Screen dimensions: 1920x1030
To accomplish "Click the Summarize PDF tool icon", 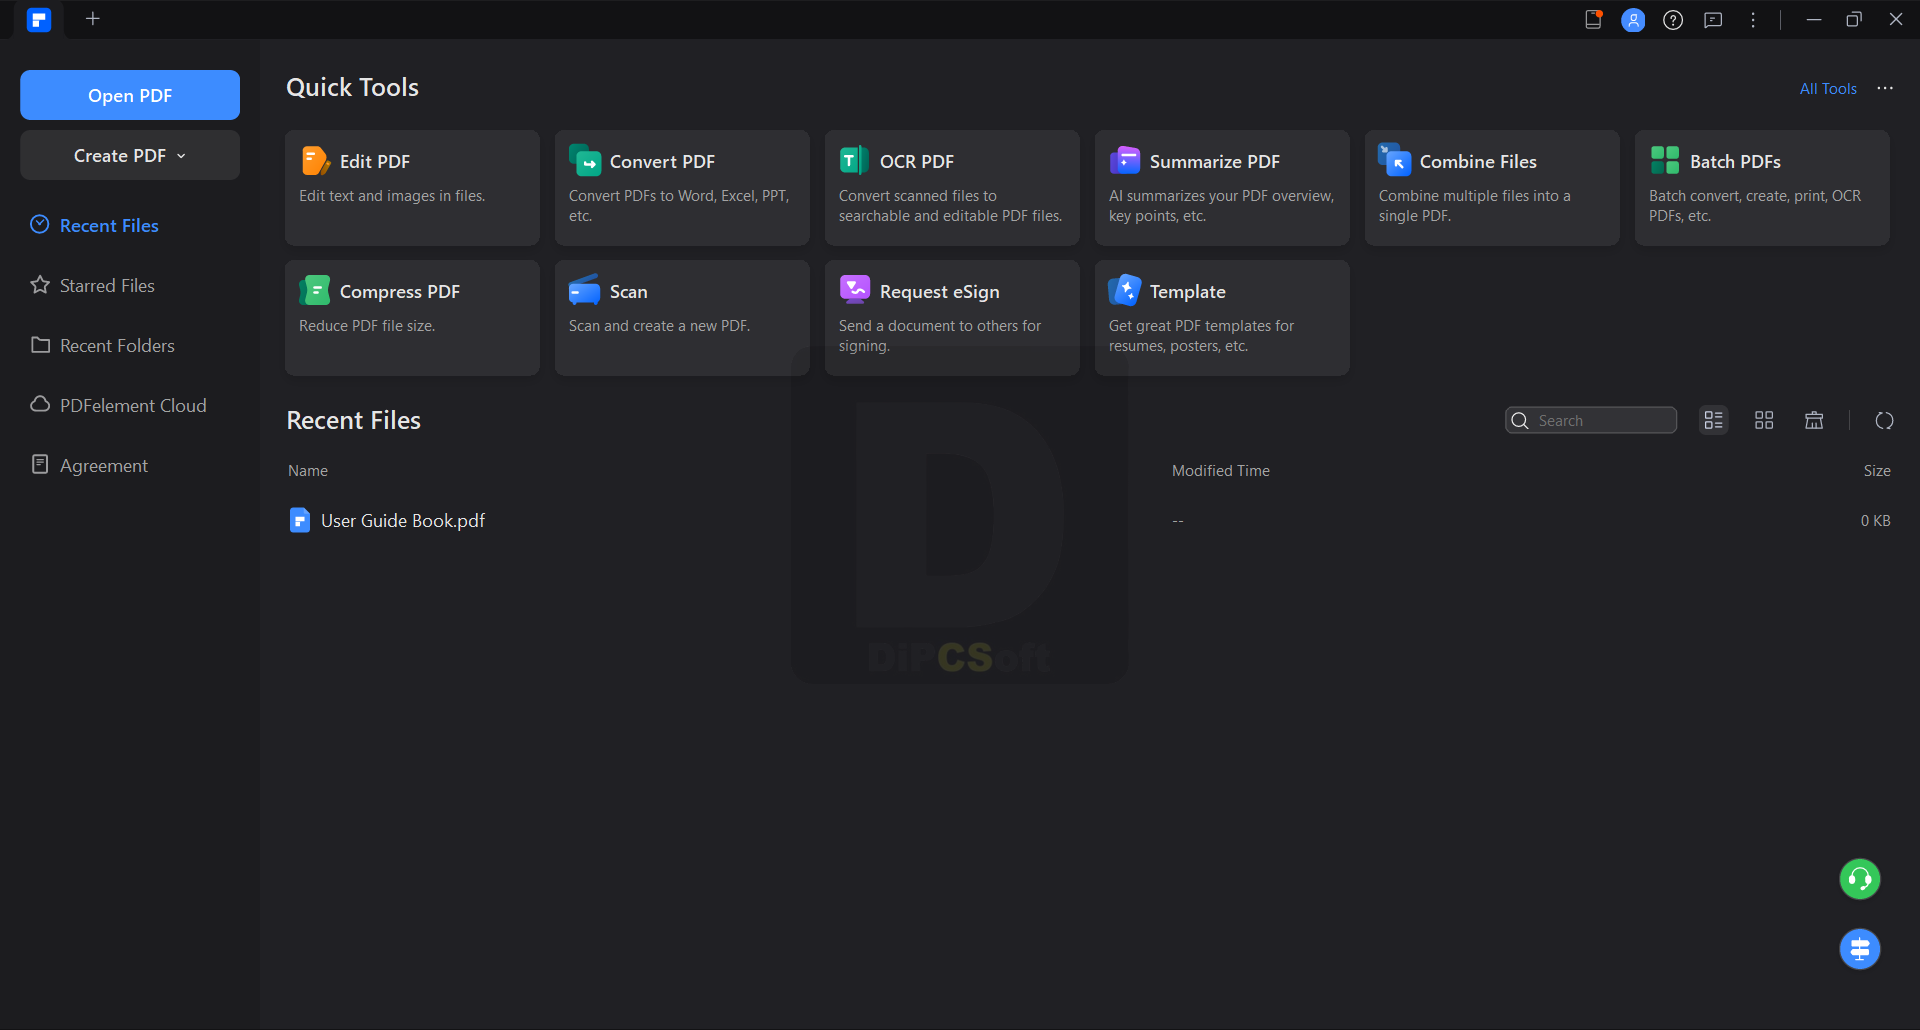I will point(1125,160).
